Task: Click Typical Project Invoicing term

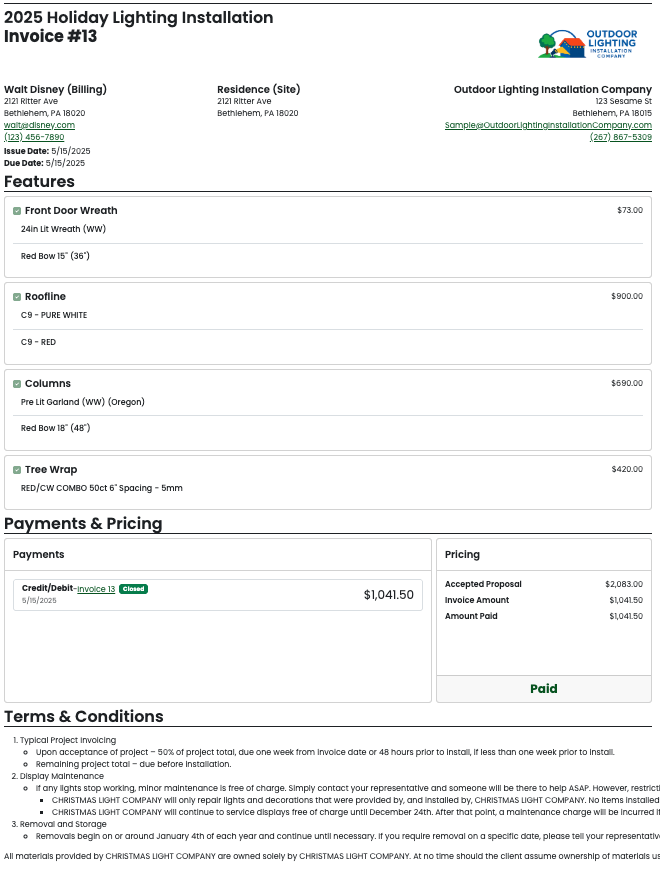Action: (x=68, y=740)
